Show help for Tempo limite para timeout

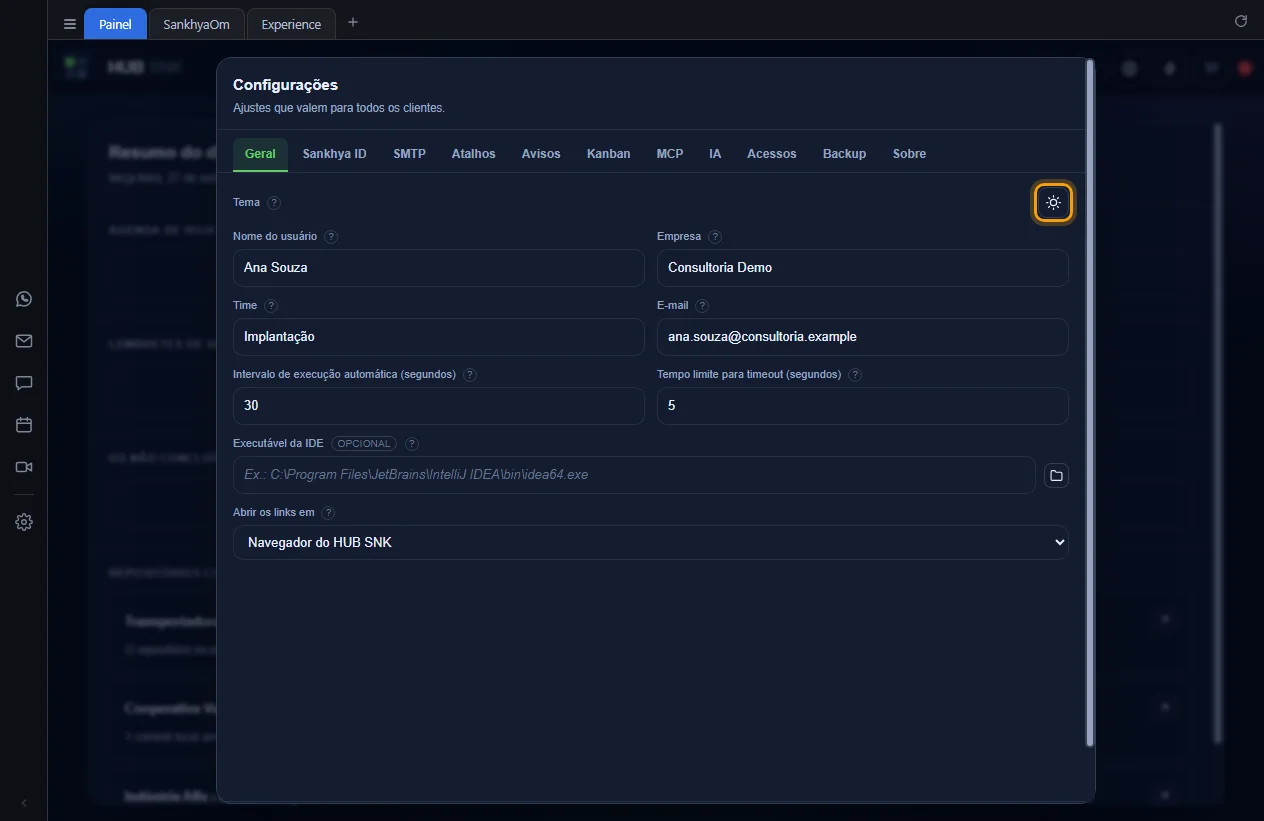855,375
